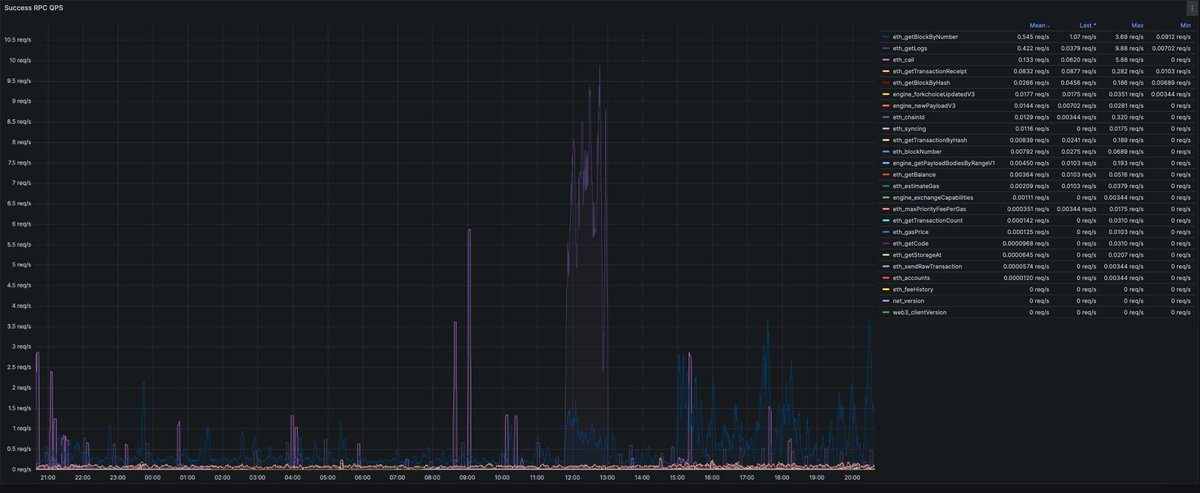Viewport: 1200px width, 493px height.
Task: Click eth_getTransactionCount legend label
Action: tap(928, 221)
